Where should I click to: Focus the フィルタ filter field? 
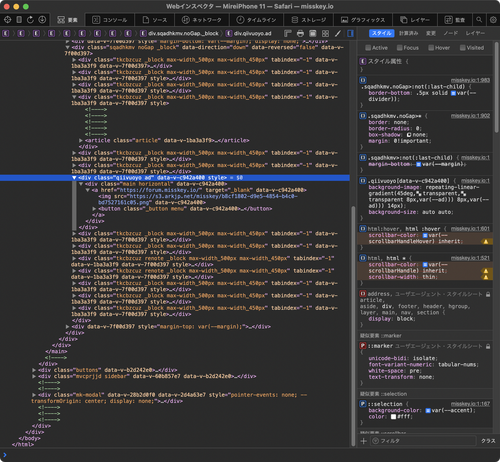click(423, 441)
